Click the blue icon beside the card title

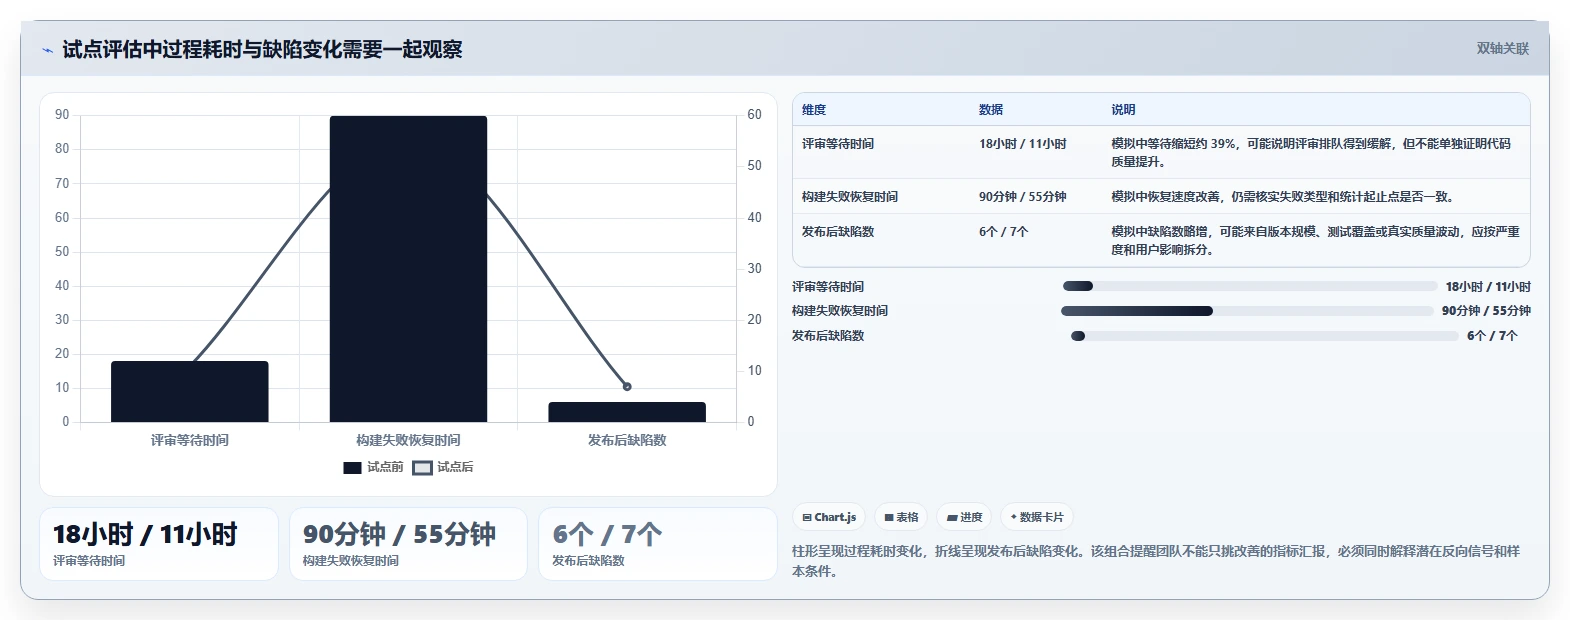click(x=47, y=50)
